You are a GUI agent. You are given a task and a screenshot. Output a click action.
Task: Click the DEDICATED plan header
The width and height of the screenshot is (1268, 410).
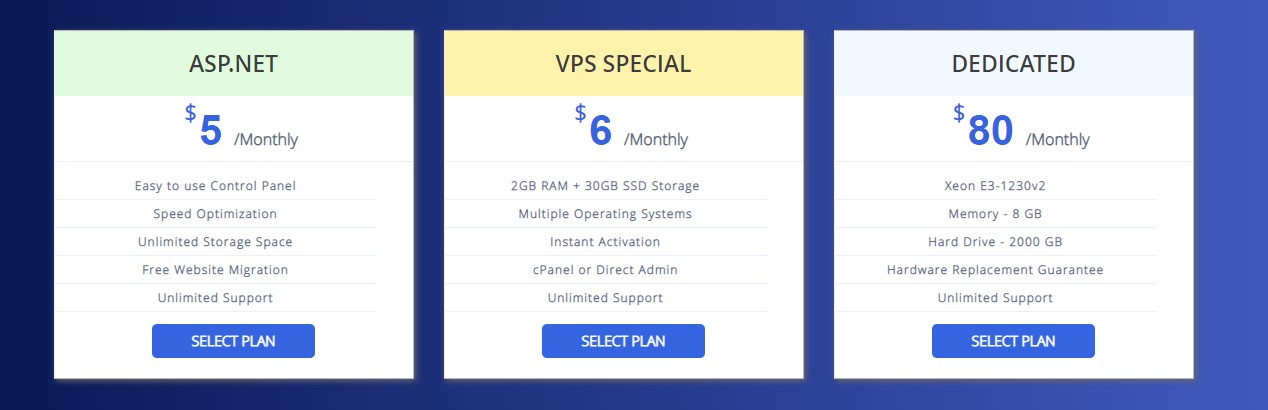(x=1014, y=64)
